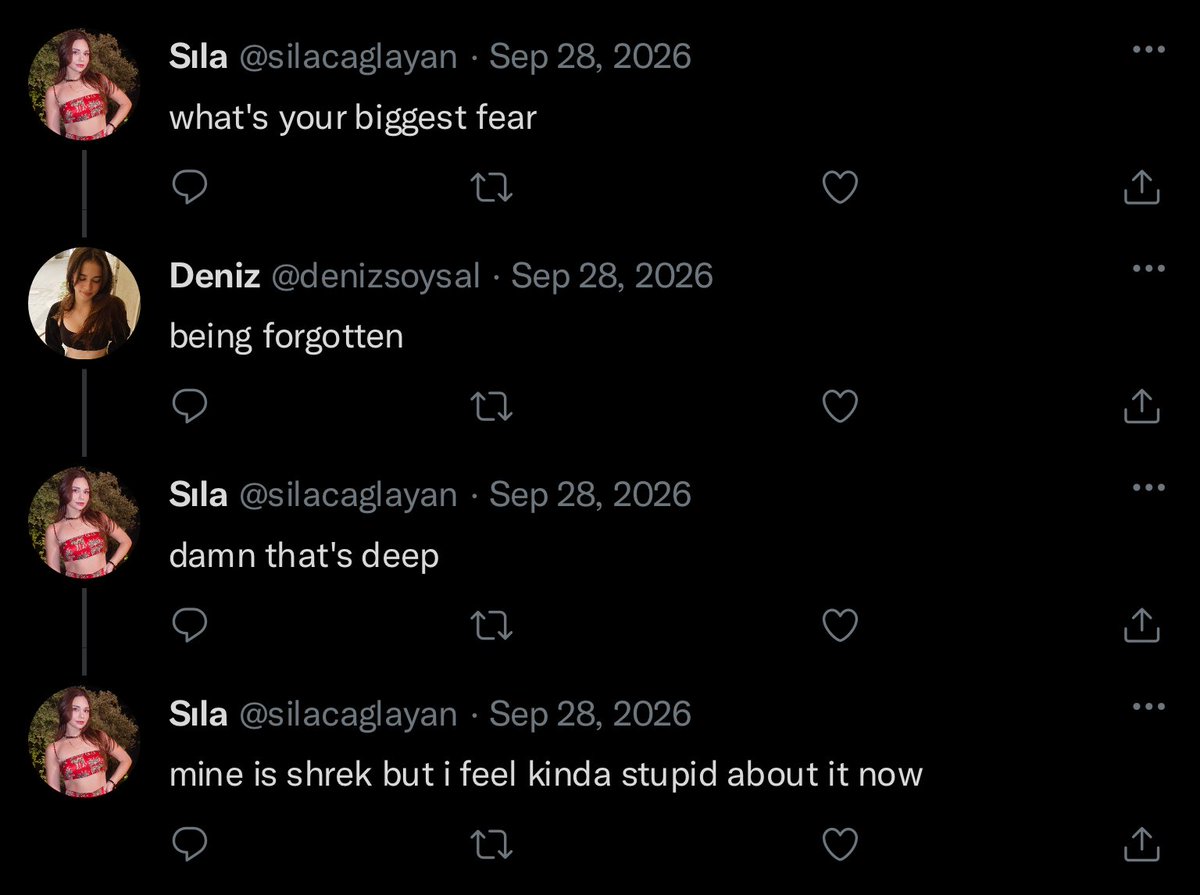Viewport: 1200px width, 895px height.
Task: Like Deniz's 'being forgotten' tweet
Action: (840, 406)
